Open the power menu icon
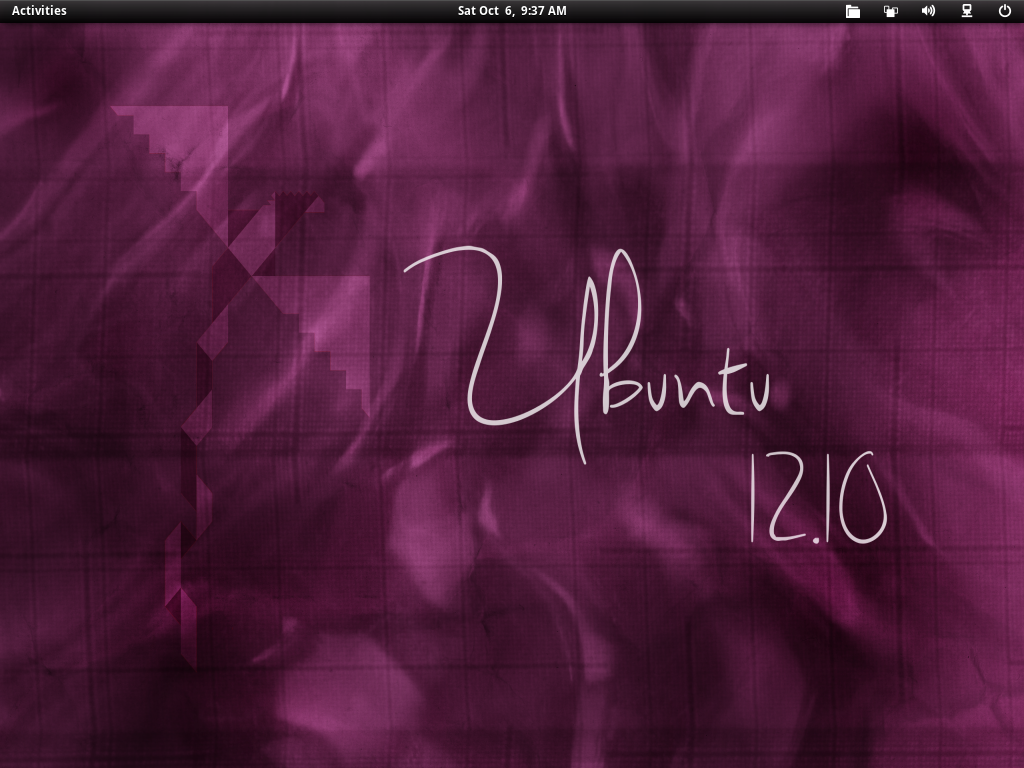The width and height of the screenshot is (1024, 768). tap(1004, 10)
